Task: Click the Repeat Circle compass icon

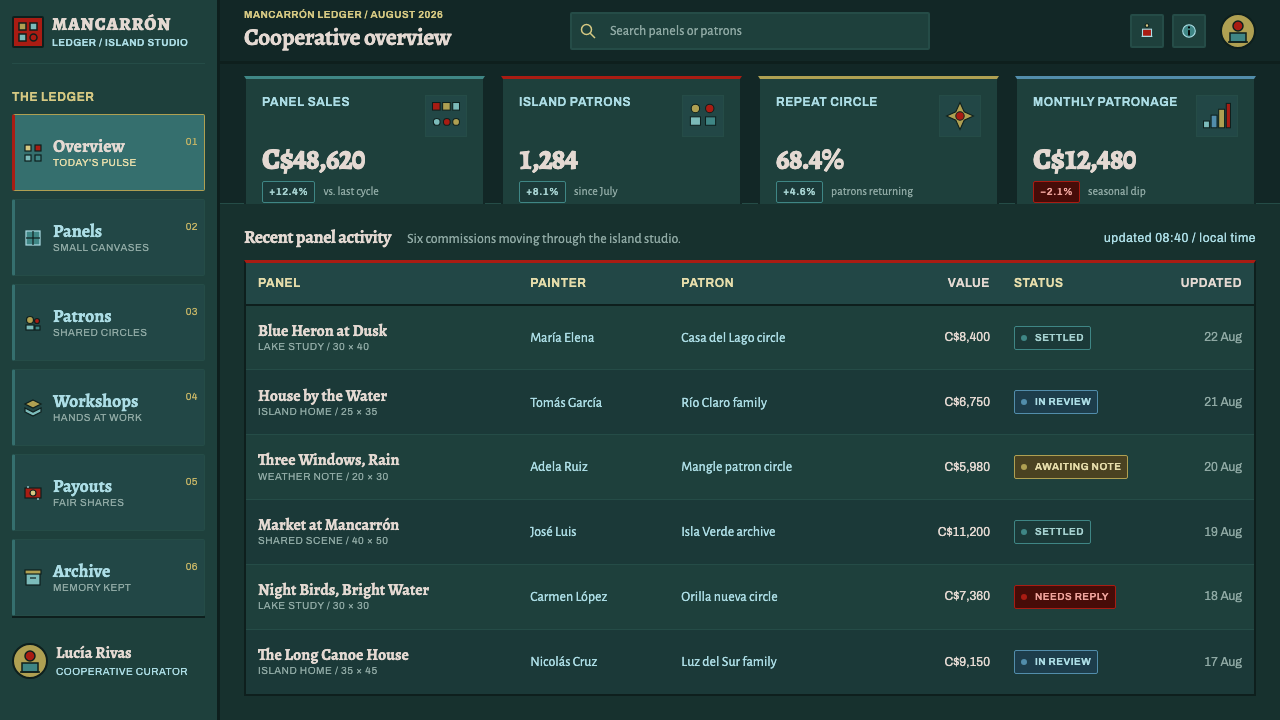Action: 960,116
